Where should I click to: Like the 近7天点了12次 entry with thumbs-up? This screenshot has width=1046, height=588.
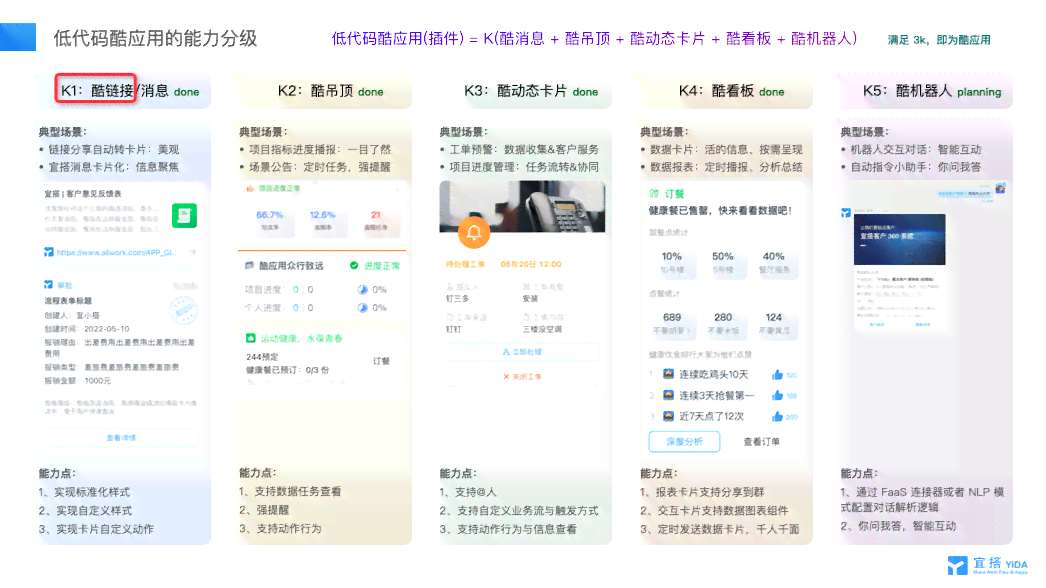point(777,416)
